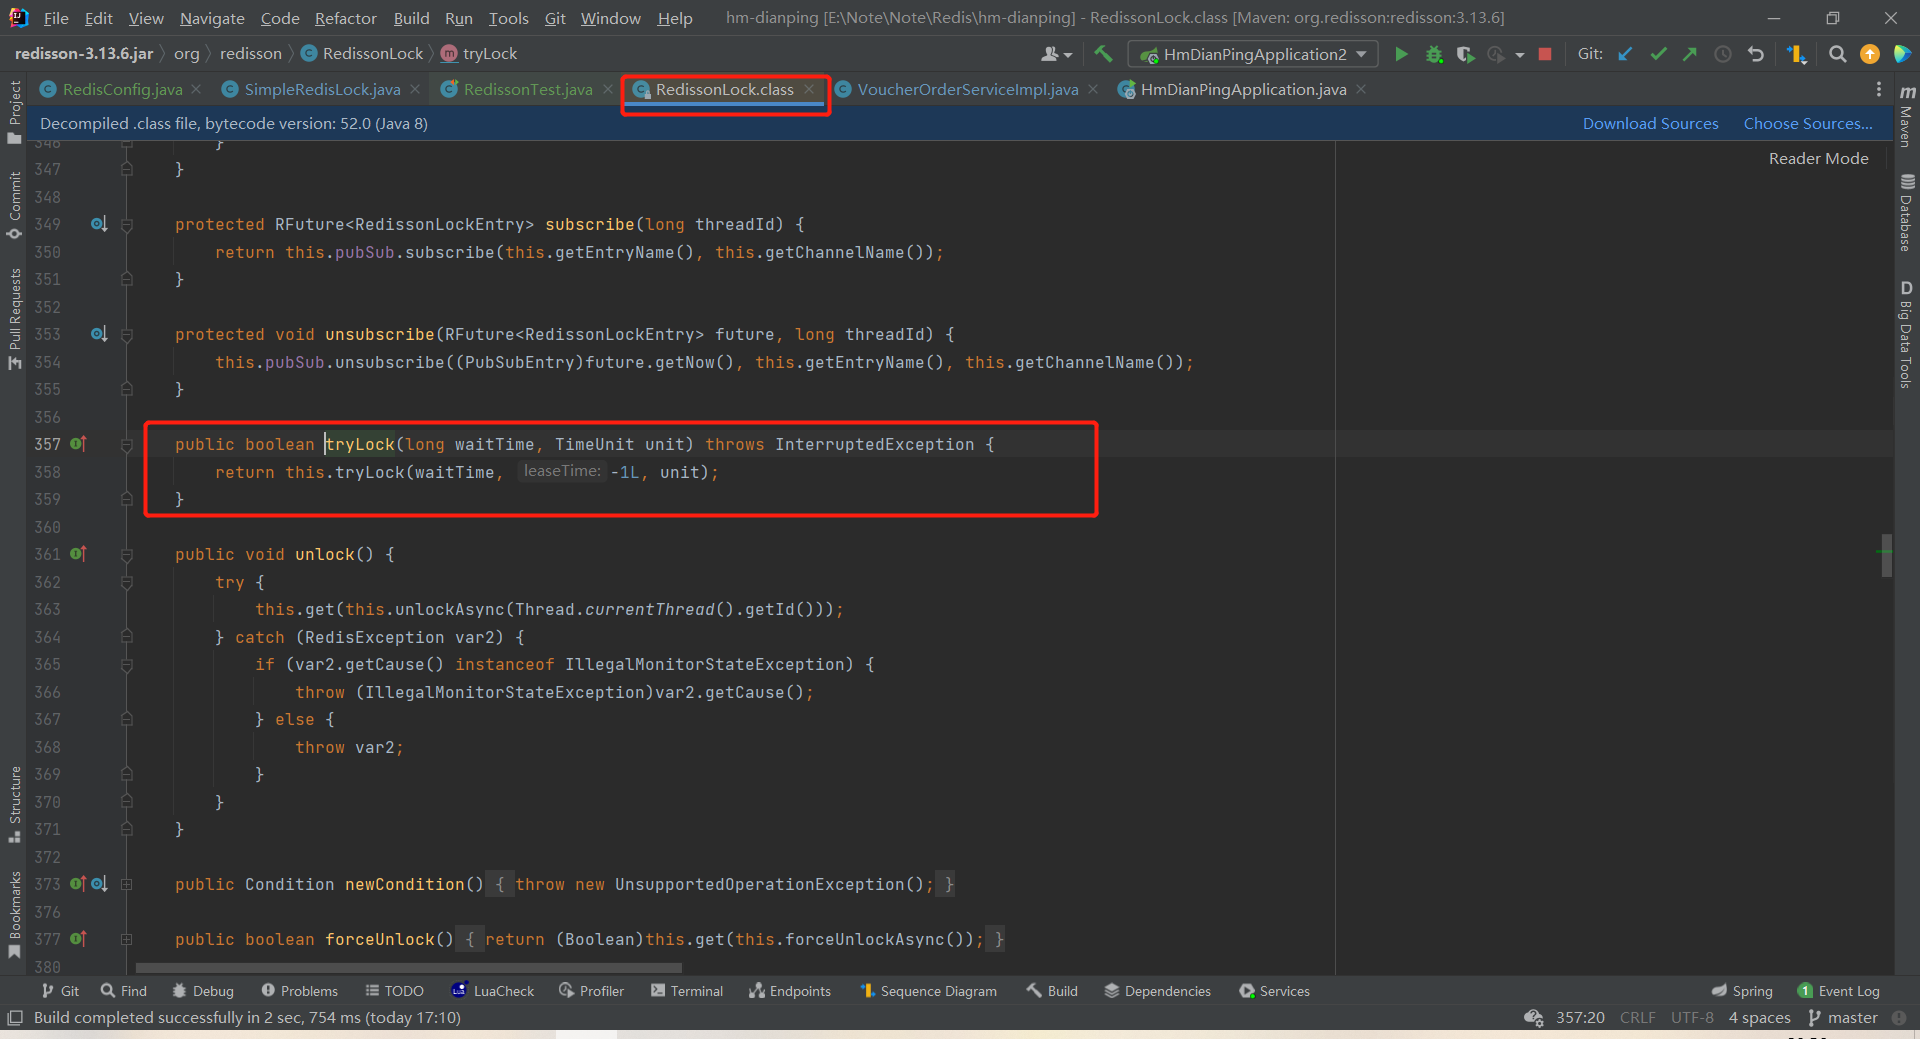Screen dimensions: 1920x1039
Task: Click the Choose Sources link
Action: click(x=1808, y=123)
